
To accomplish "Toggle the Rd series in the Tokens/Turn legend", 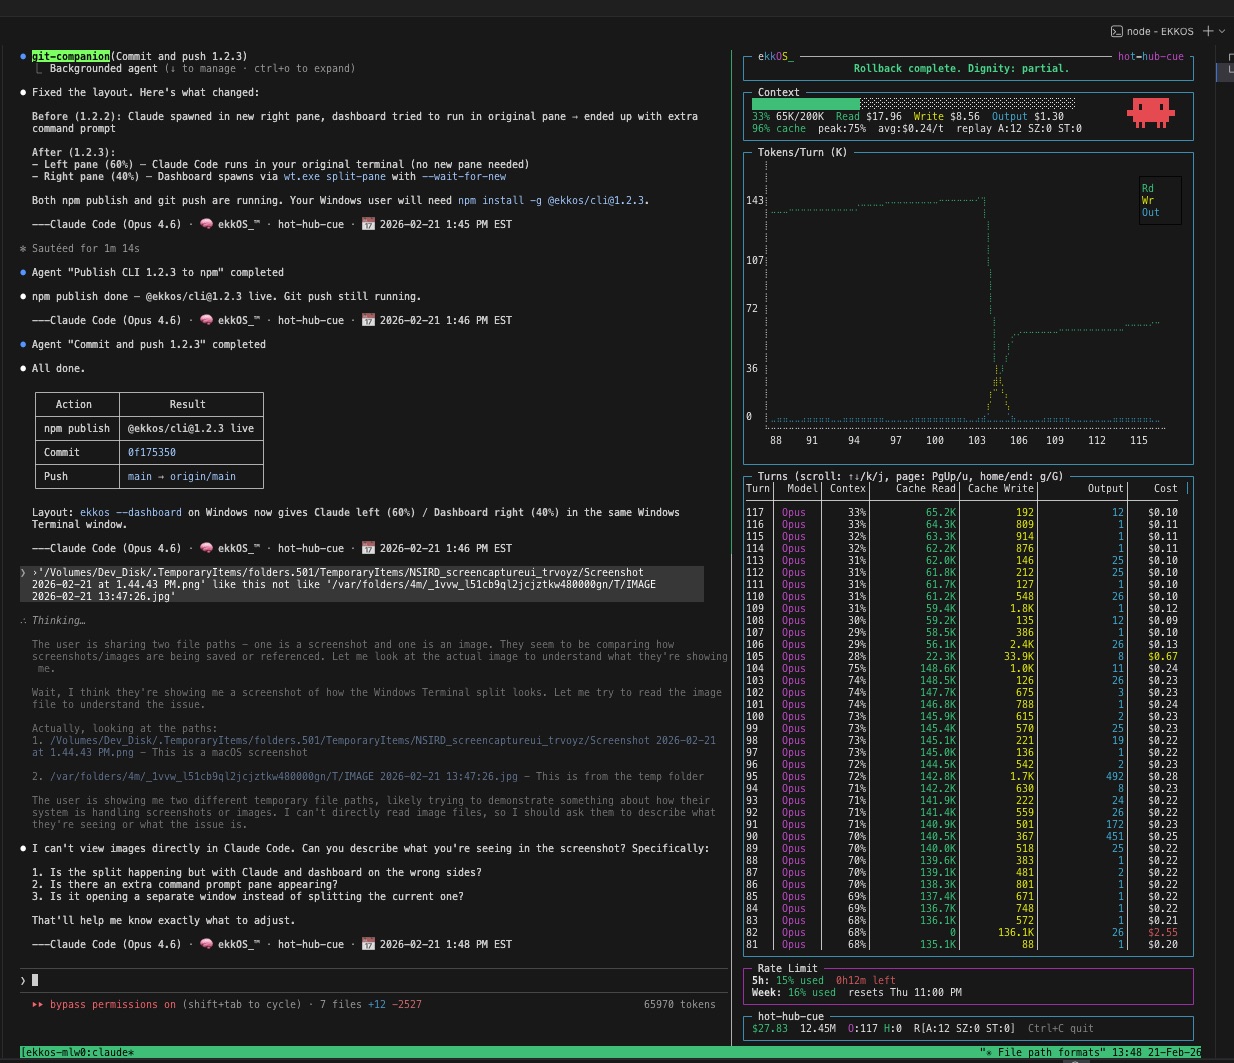I will [x=1147, y=187].
